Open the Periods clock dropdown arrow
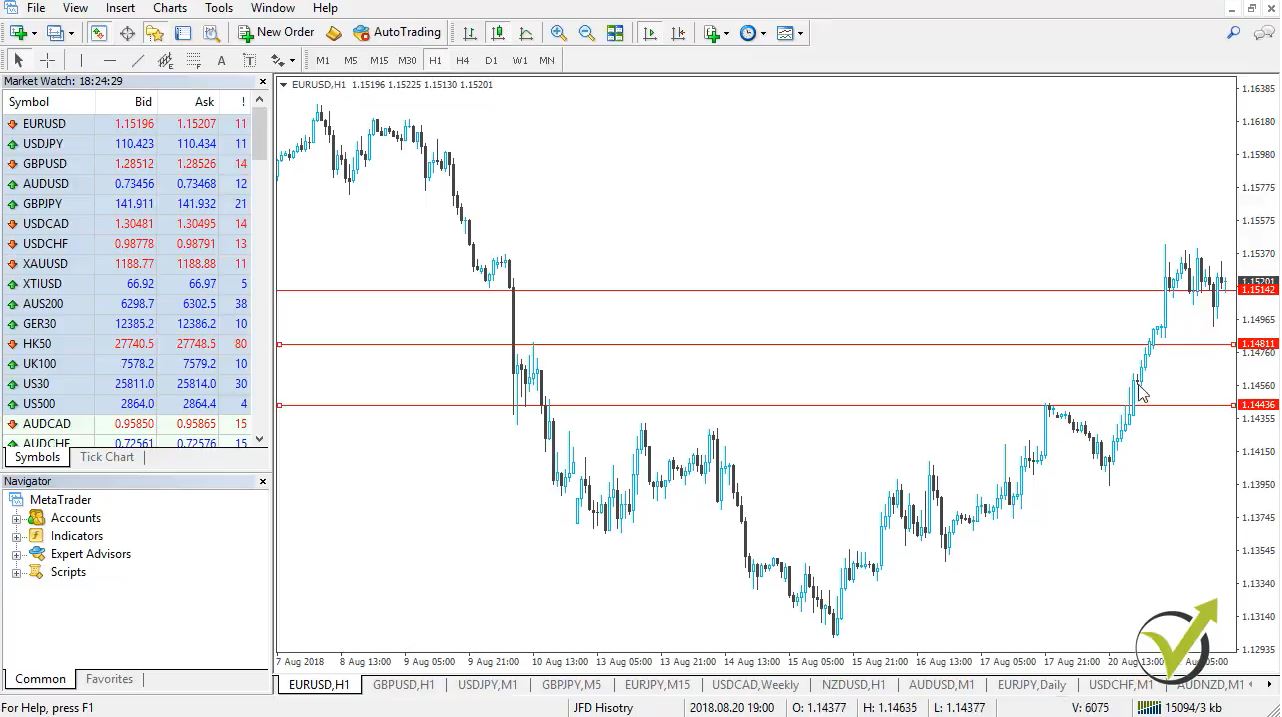Image resolution: width=1282 pixels, height=717 pixels. pos(764,32)
